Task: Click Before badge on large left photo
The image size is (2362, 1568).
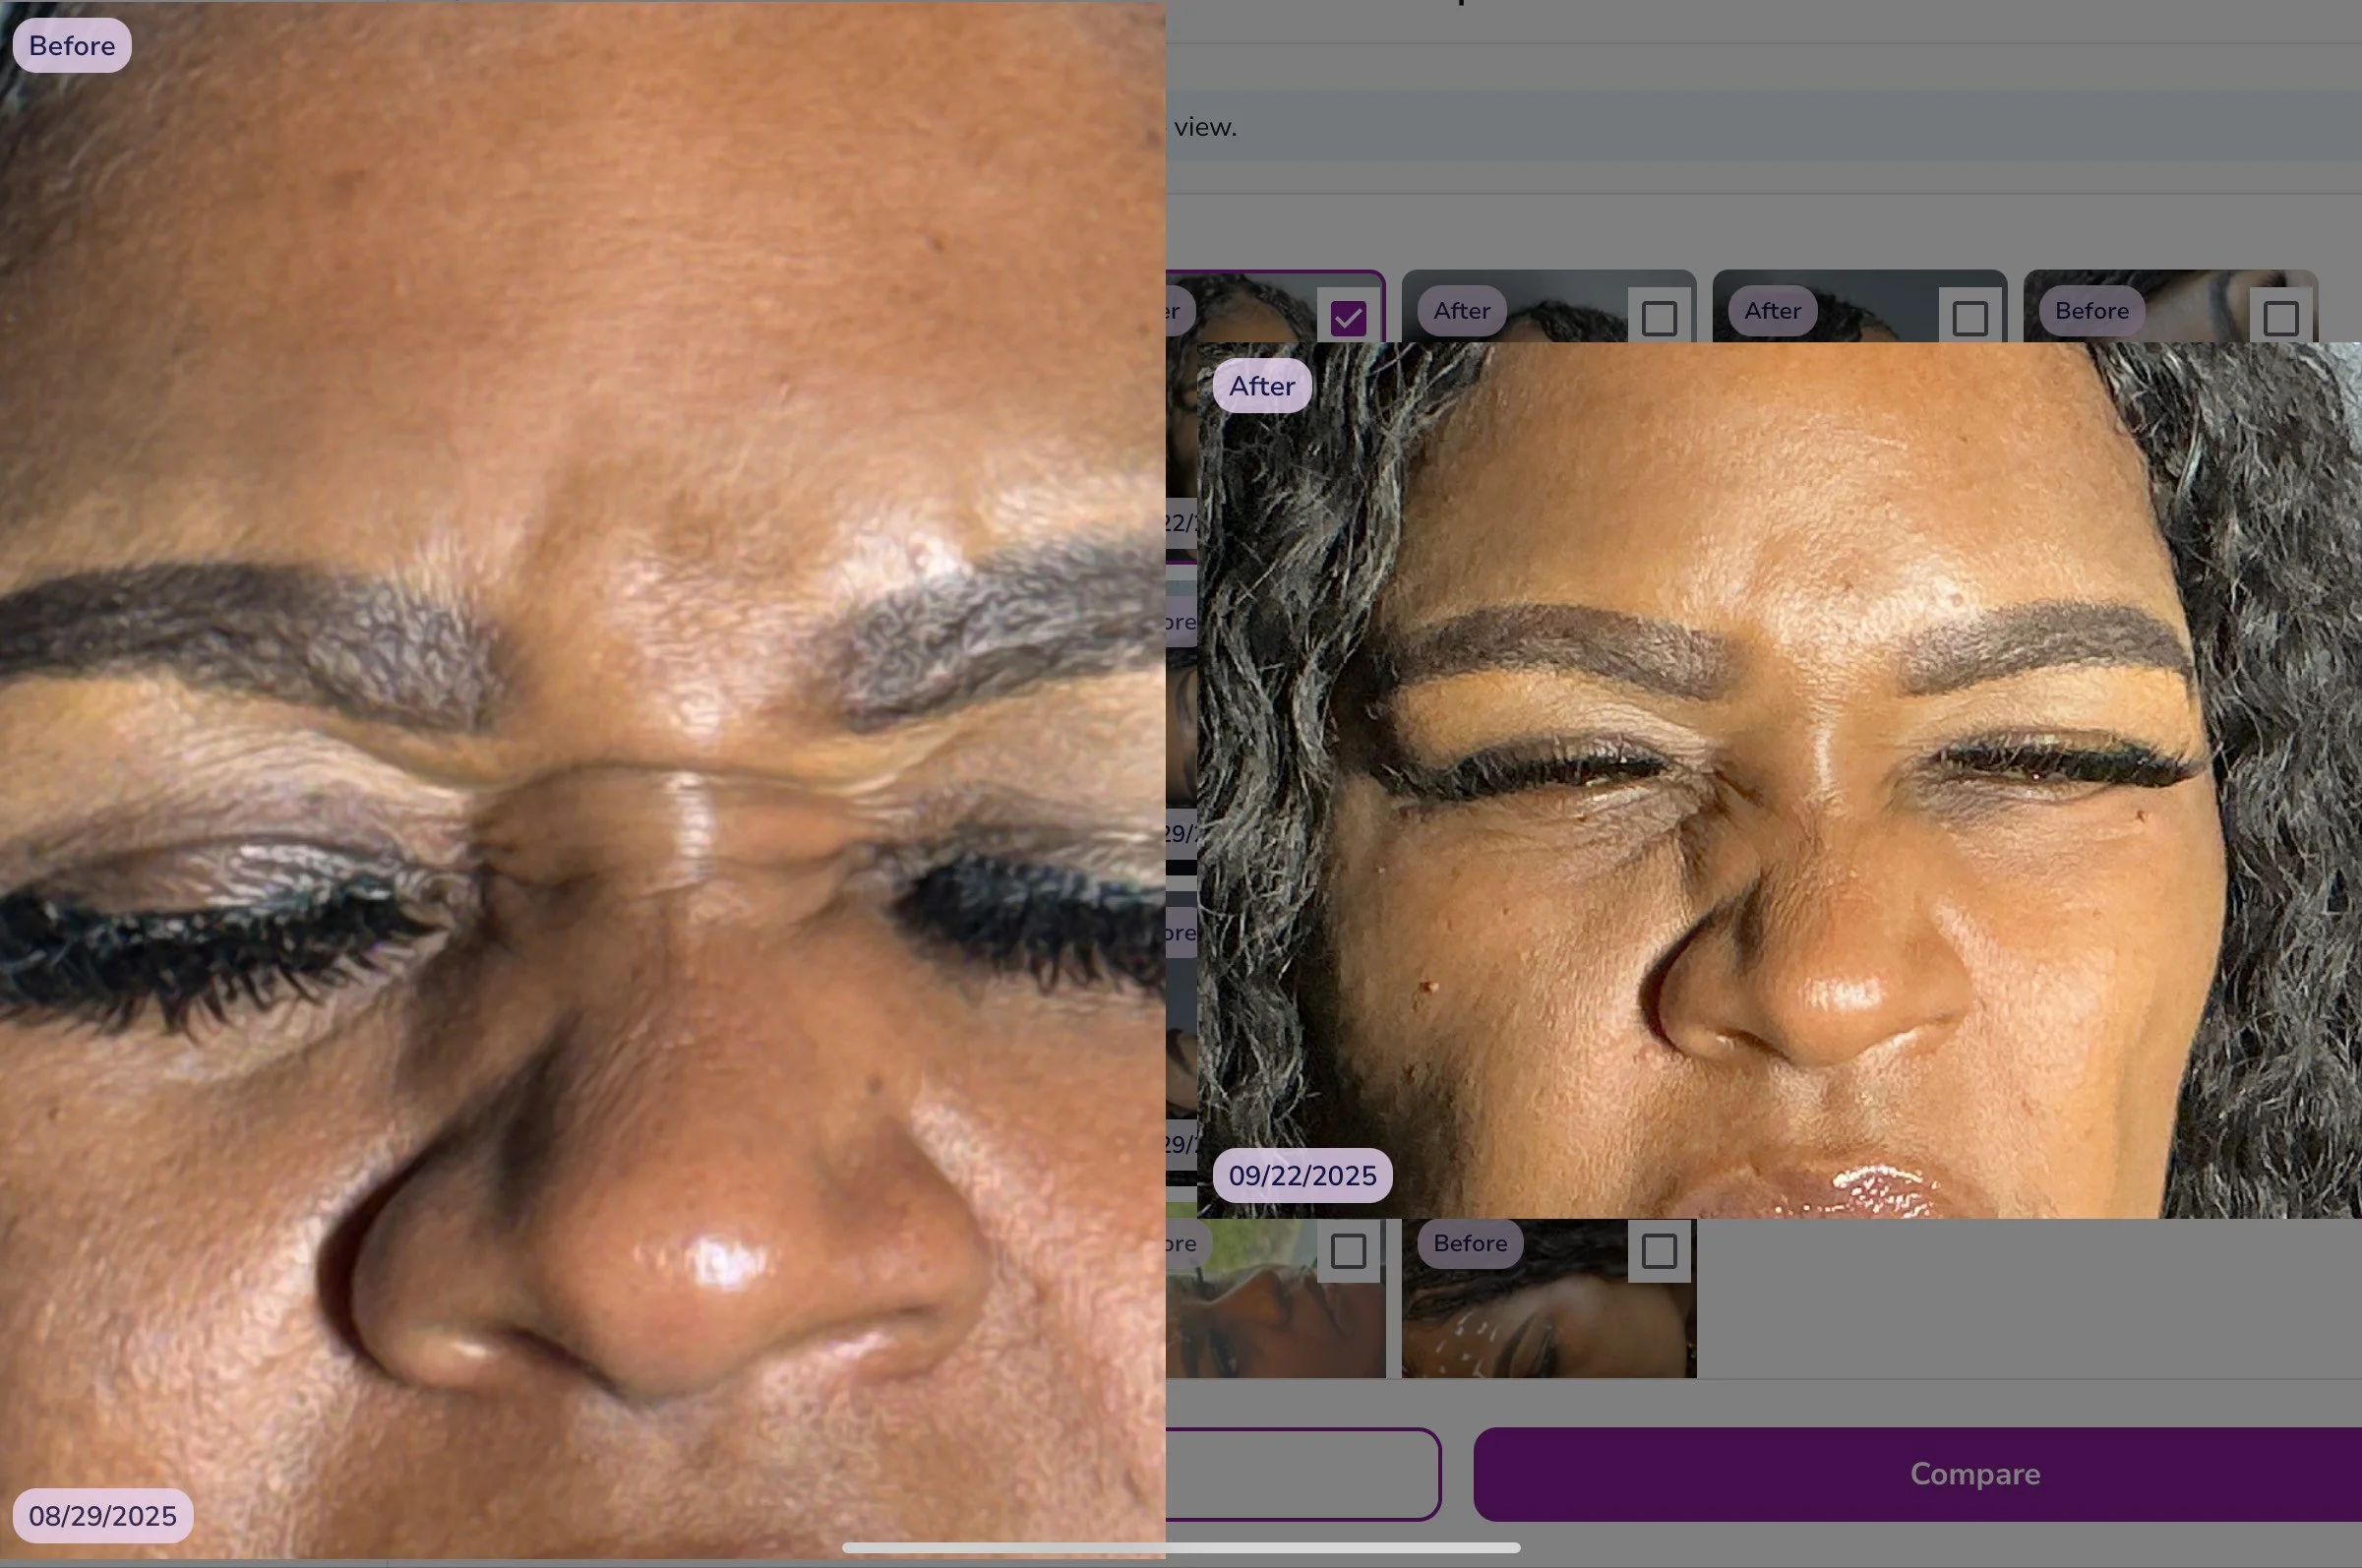Action: [72, 46]
